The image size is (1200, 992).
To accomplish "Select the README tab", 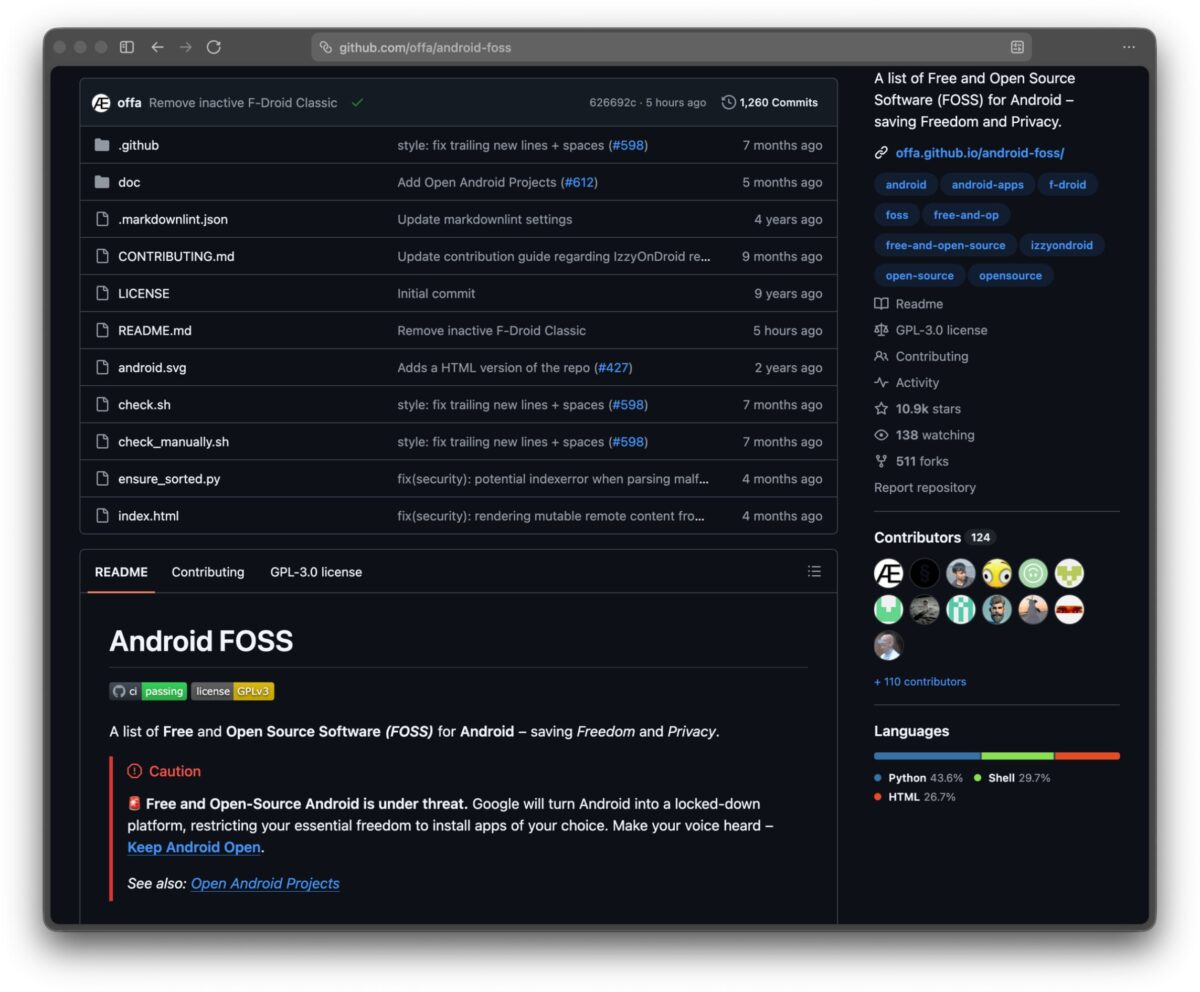I will (121, 572).
